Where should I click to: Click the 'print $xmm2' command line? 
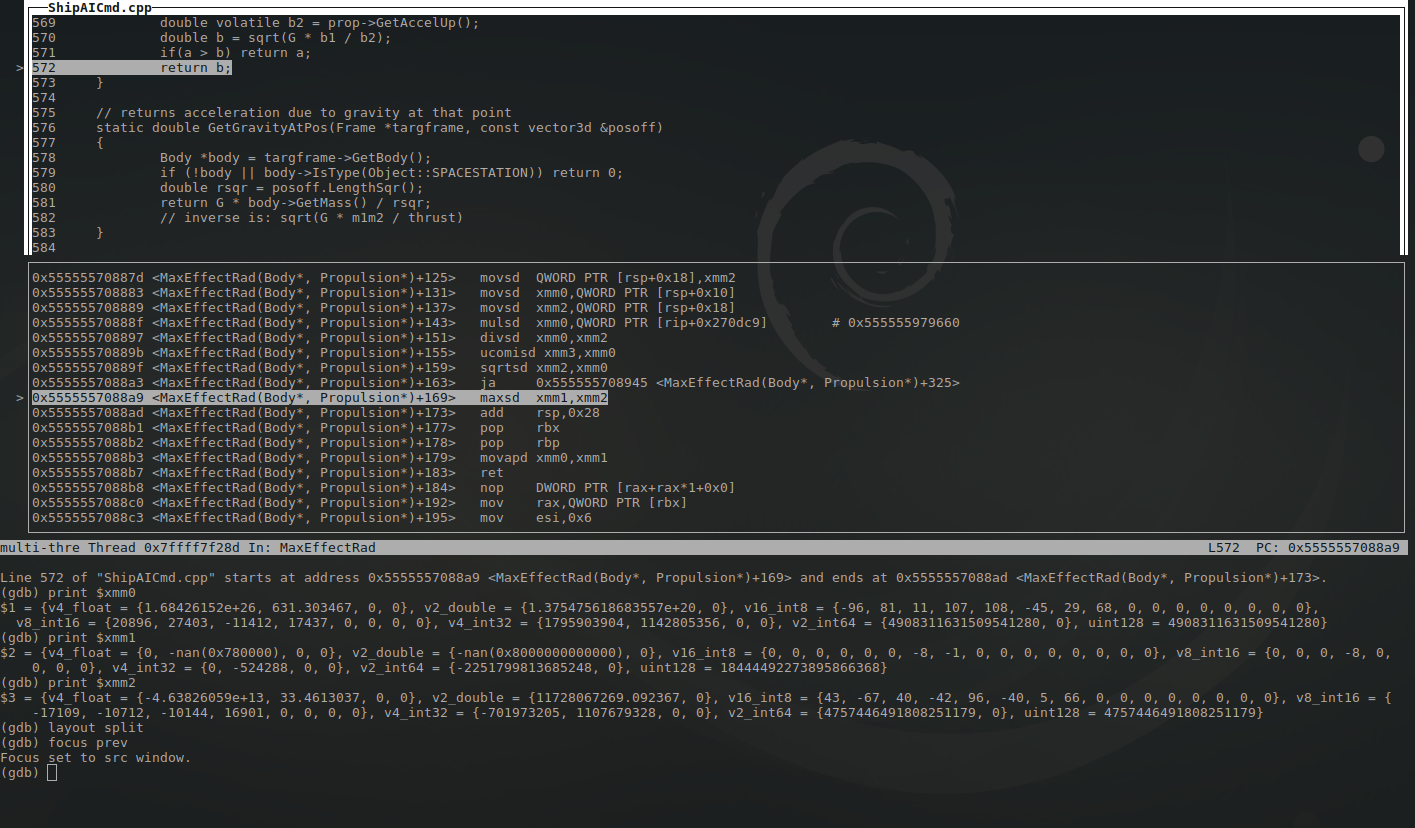(x=68, y=682)
